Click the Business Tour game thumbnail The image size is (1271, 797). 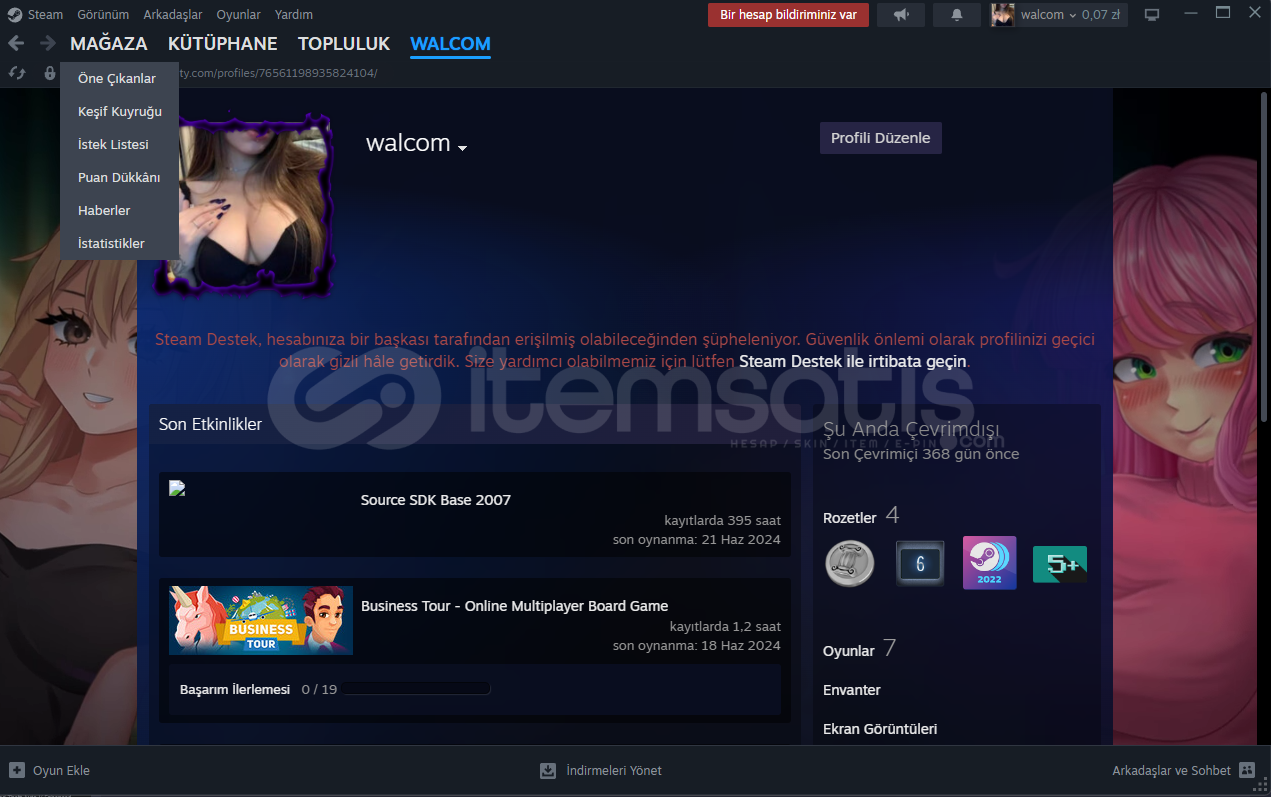[x=261, y=620]
